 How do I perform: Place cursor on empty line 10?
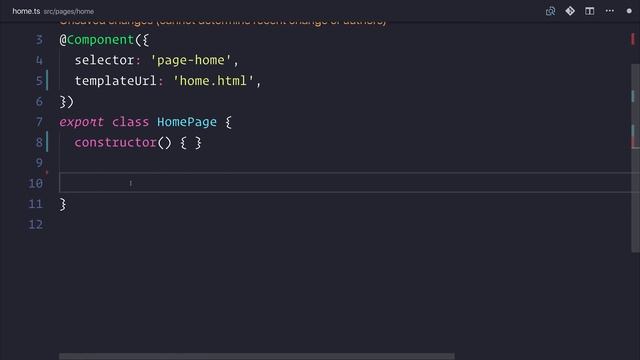point(349,182)
